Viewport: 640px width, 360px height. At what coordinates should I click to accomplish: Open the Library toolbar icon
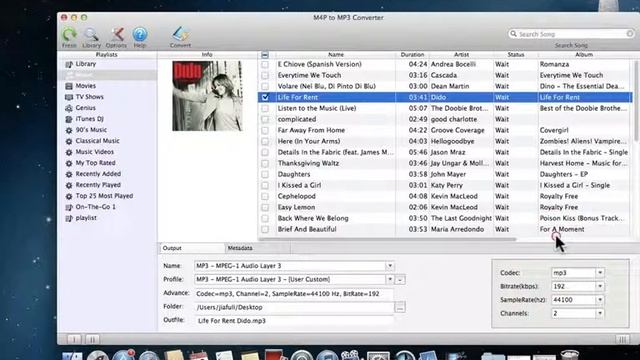click(91, 35)
